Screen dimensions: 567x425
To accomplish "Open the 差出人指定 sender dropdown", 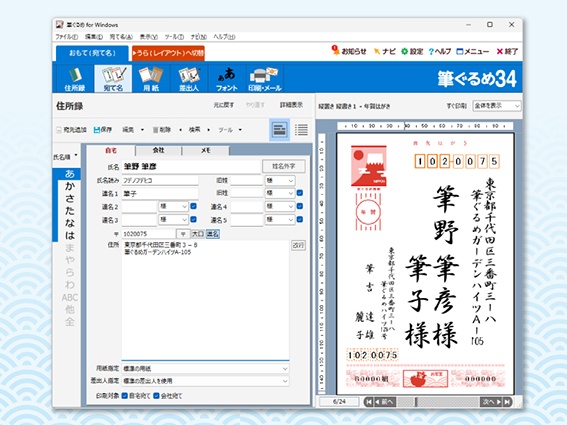I will 205,381.
